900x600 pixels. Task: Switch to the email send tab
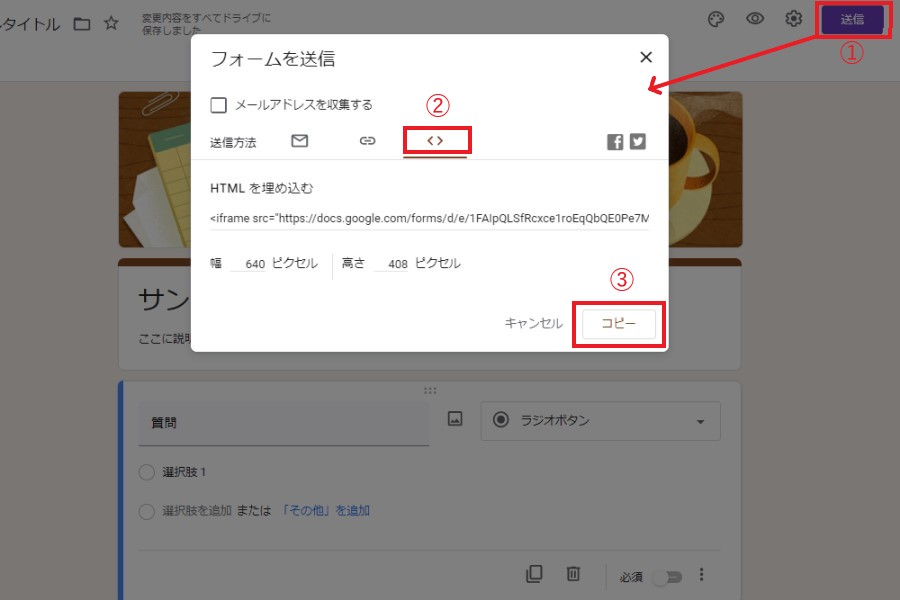(299, 141)
